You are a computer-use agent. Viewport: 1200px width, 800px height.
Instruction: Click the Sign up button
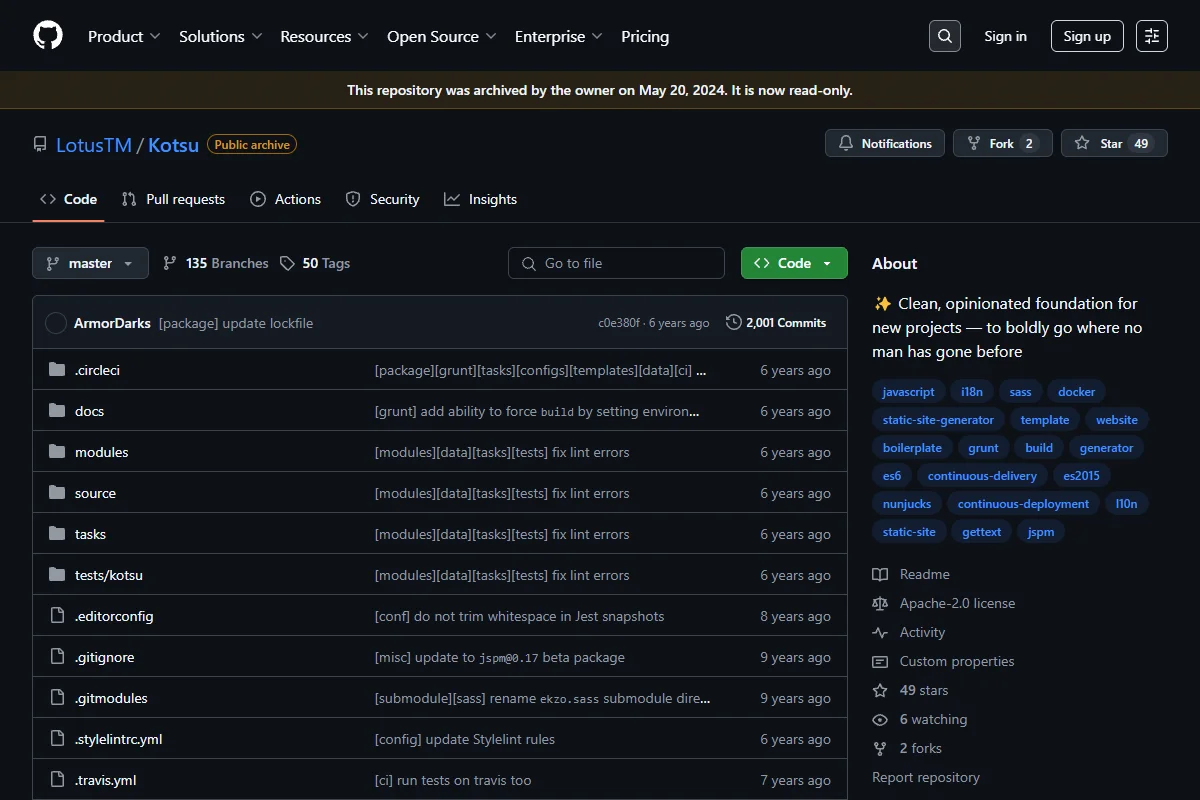[1087, 36]
